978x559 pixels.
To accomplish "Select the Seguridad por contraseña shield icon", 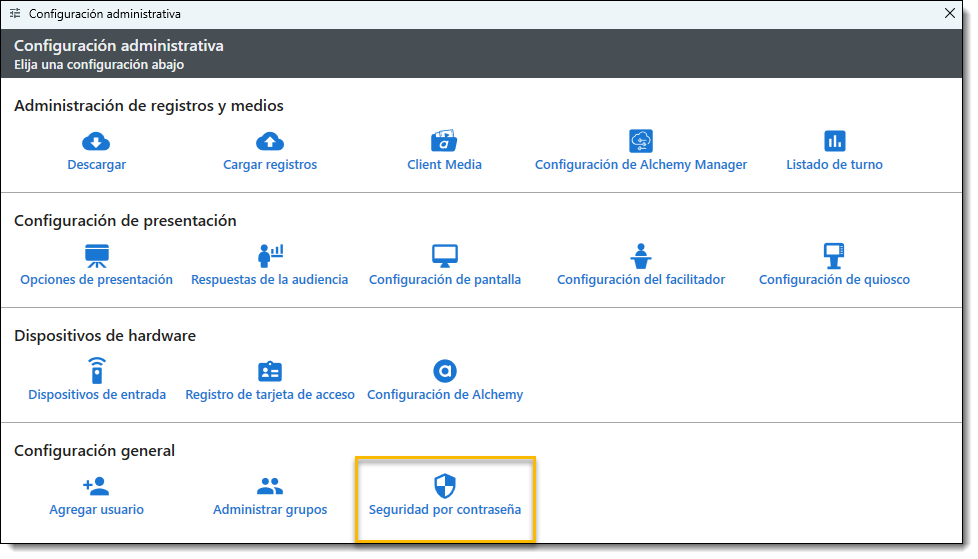I will pos(444,486).
